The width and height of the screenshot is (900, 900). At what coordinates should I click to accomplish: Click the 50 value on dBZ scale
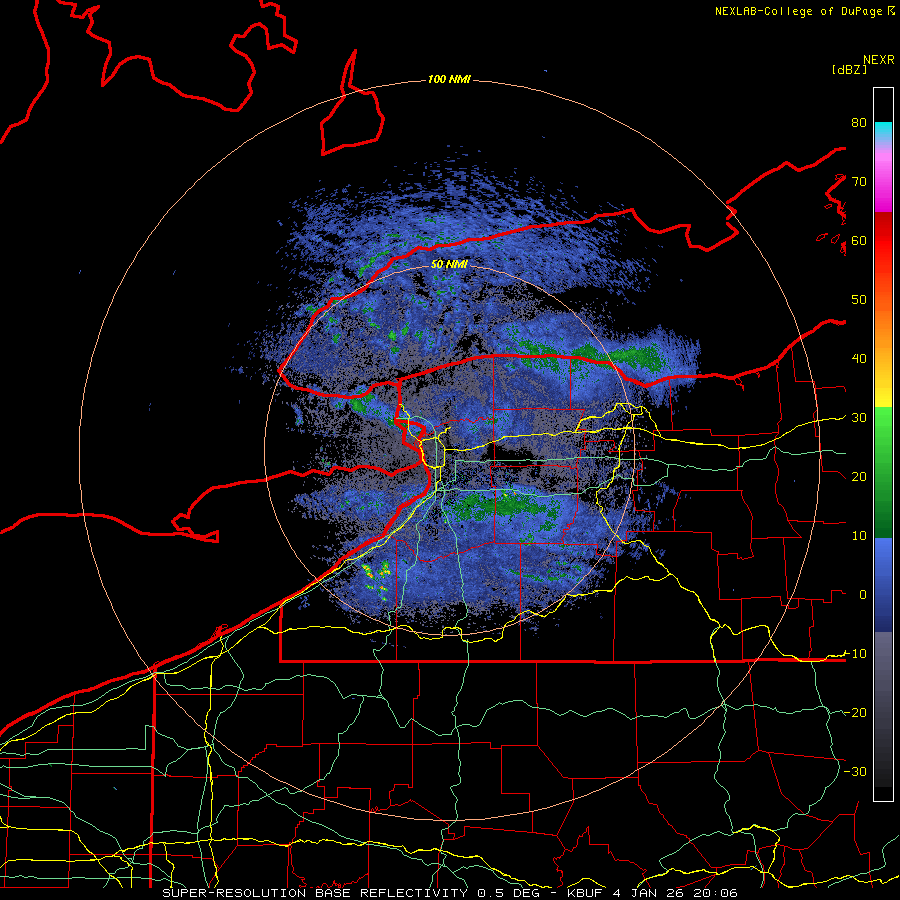point(859,300)
